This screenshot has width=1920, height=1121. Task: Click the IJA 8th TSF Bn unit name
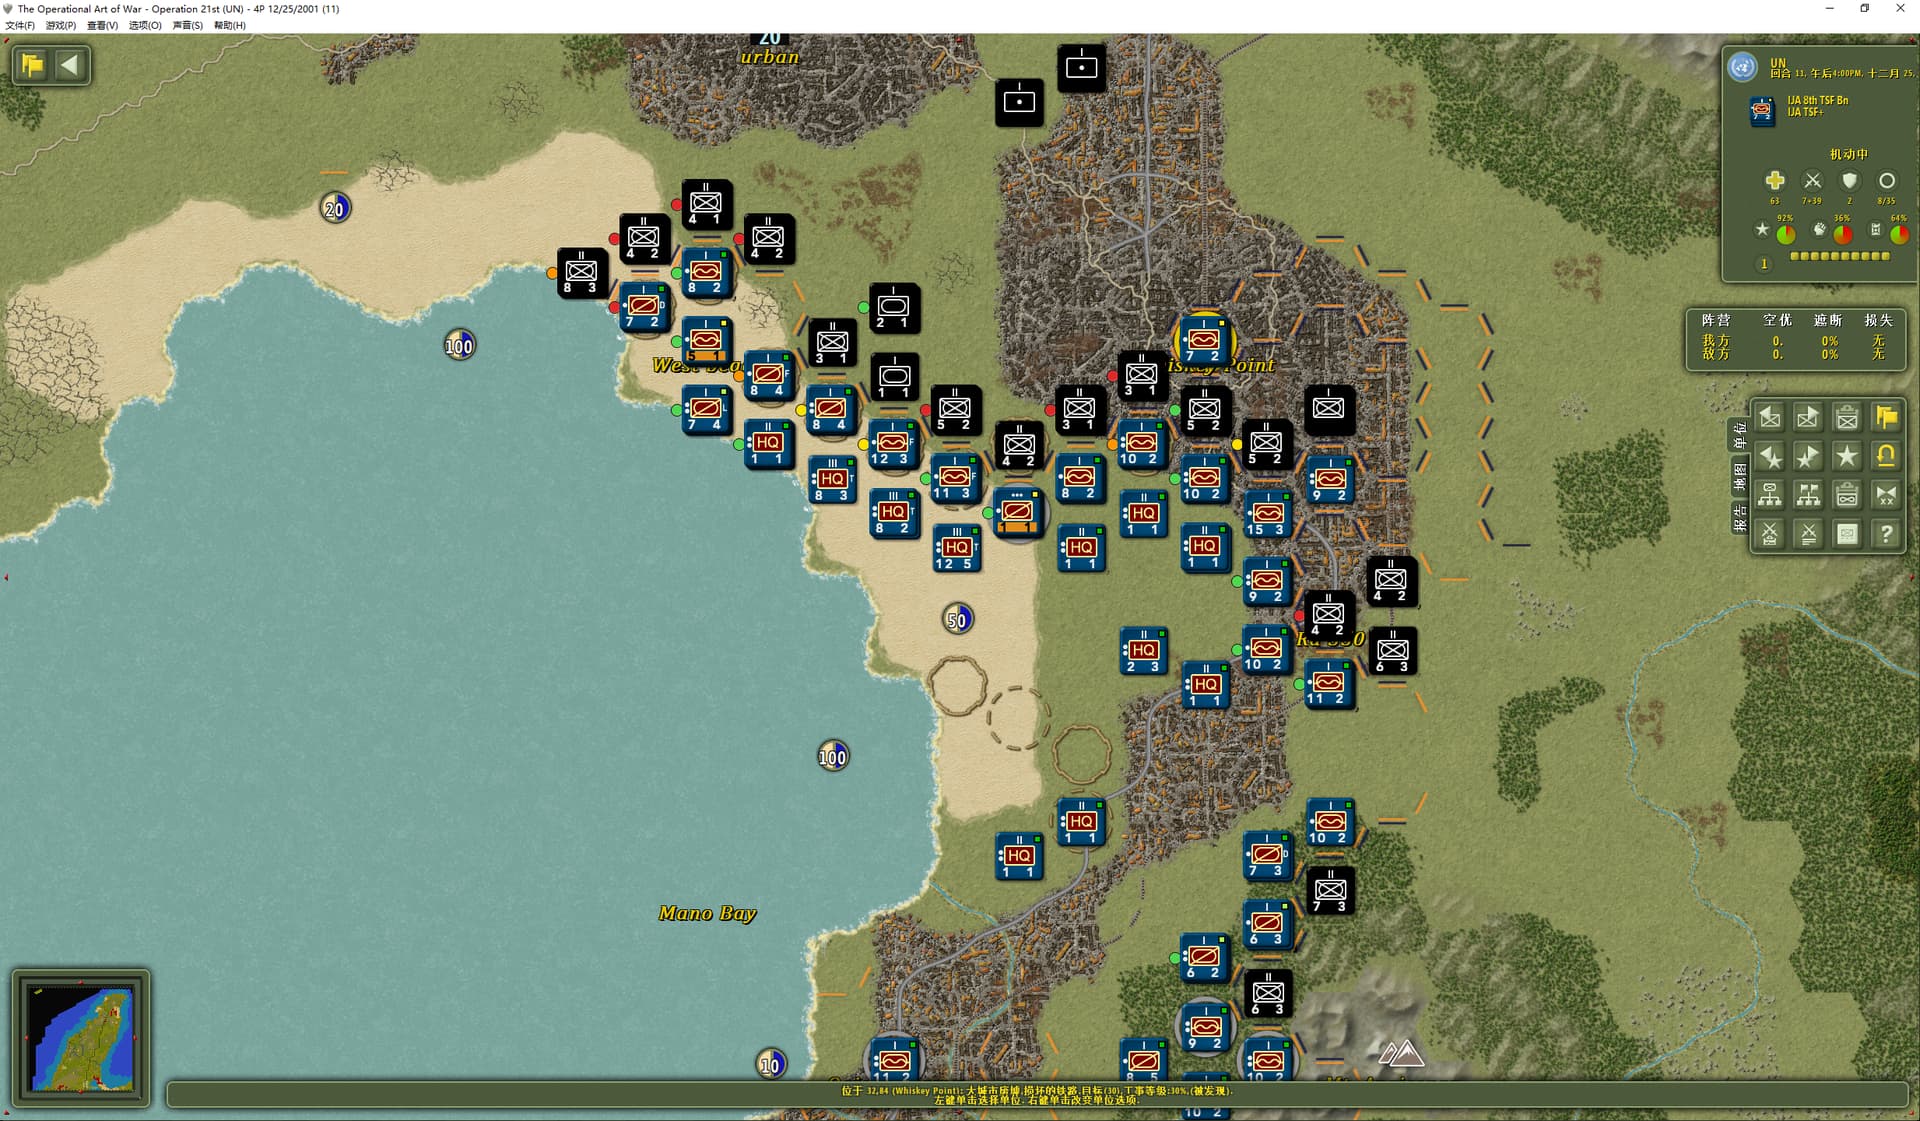pyautogui.click(x=1818, y=100)
